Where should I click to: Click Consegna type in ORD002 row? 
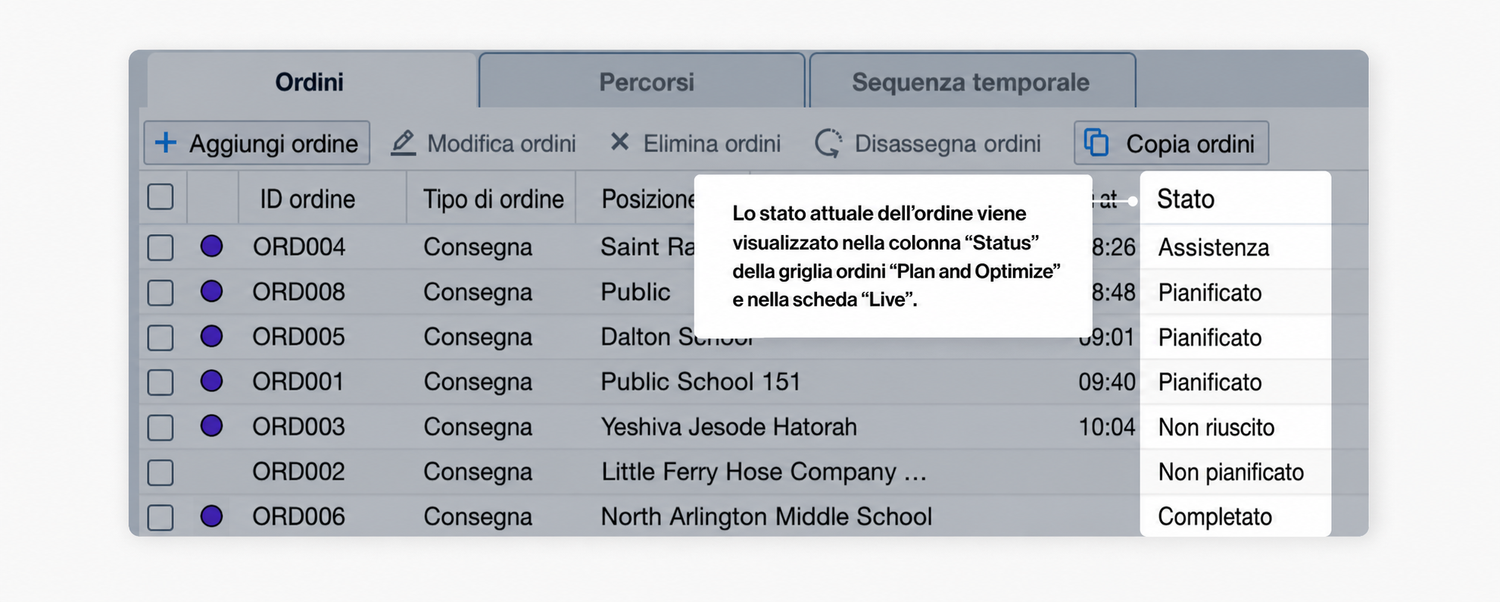point(478,472)
